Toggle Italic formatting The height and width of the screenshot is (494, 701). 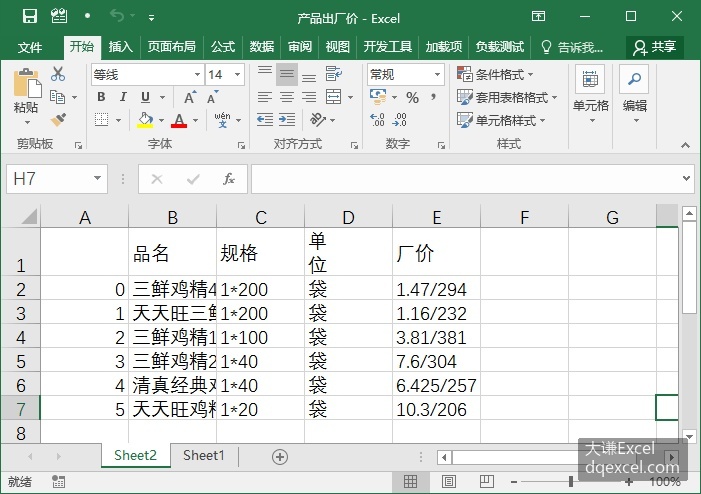[123, 97]
